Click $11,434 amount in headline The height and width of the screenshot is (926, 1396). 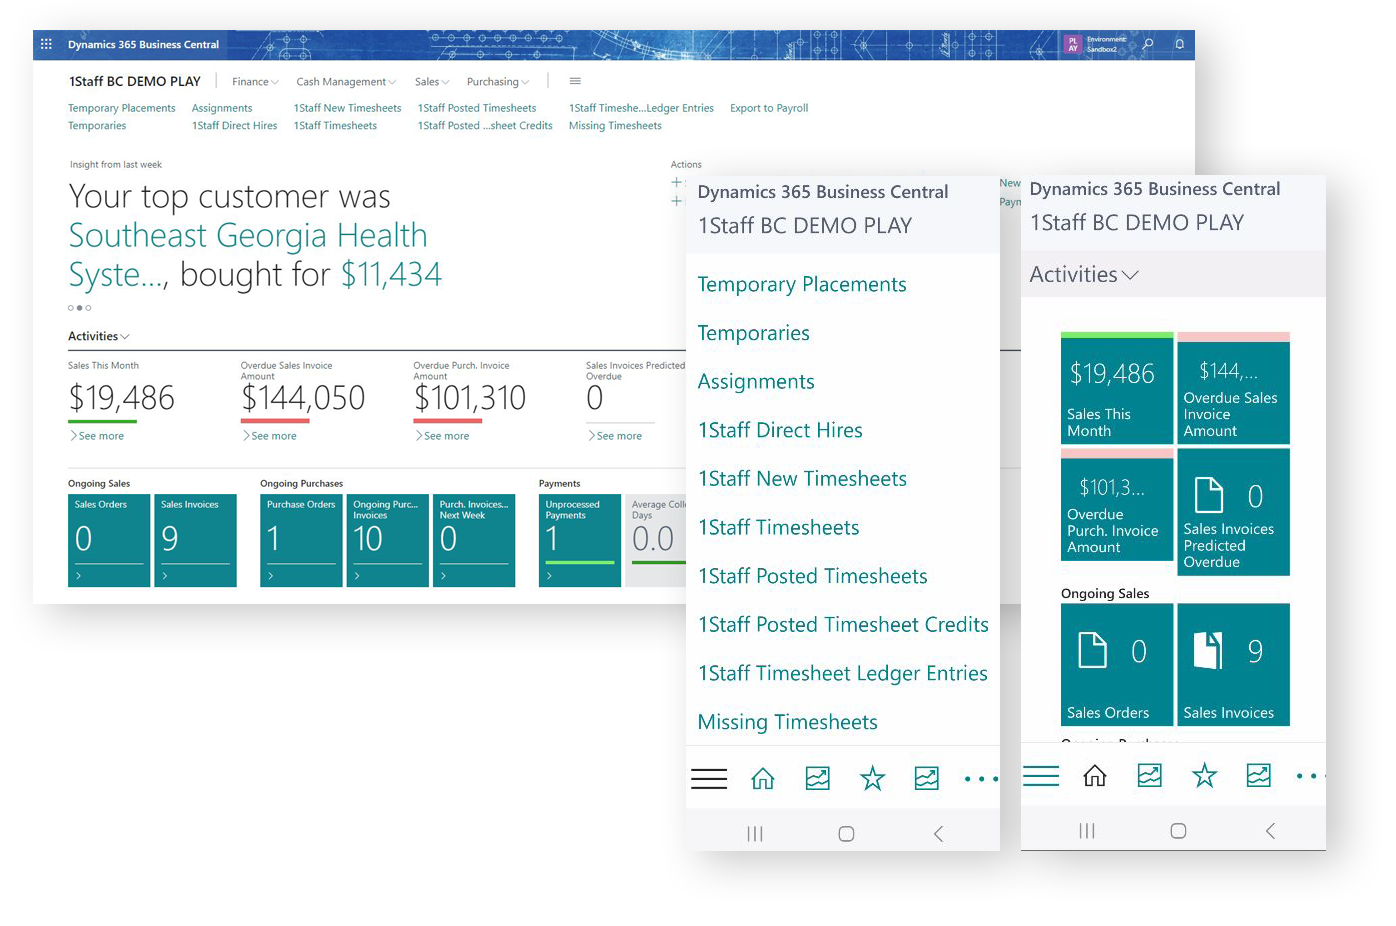(x=391, y=274)
